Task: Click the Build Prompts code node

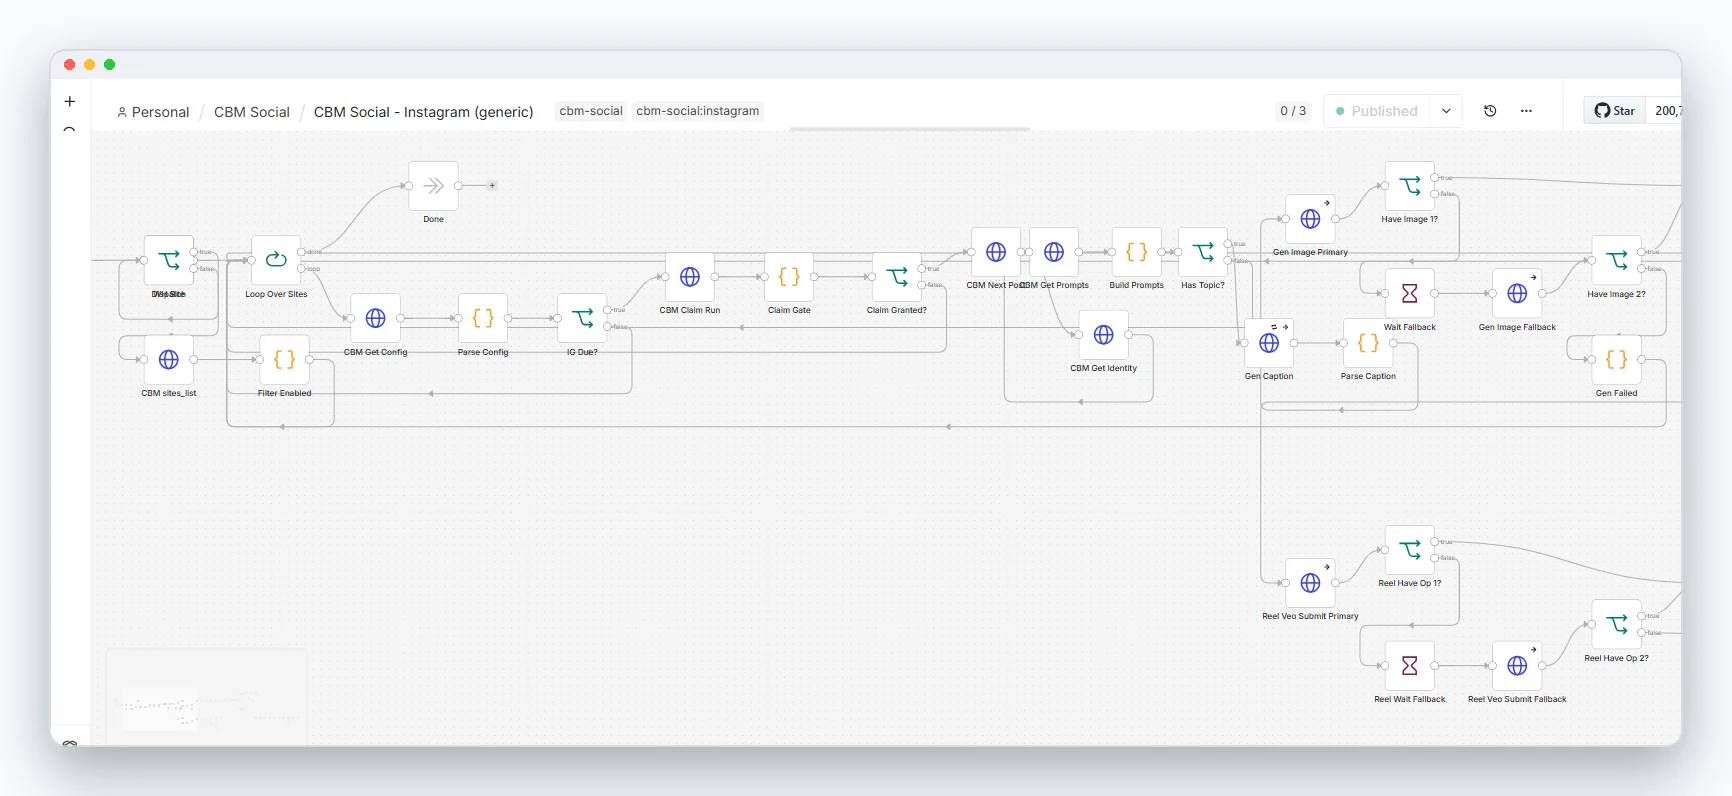Action: (1137, 252)
